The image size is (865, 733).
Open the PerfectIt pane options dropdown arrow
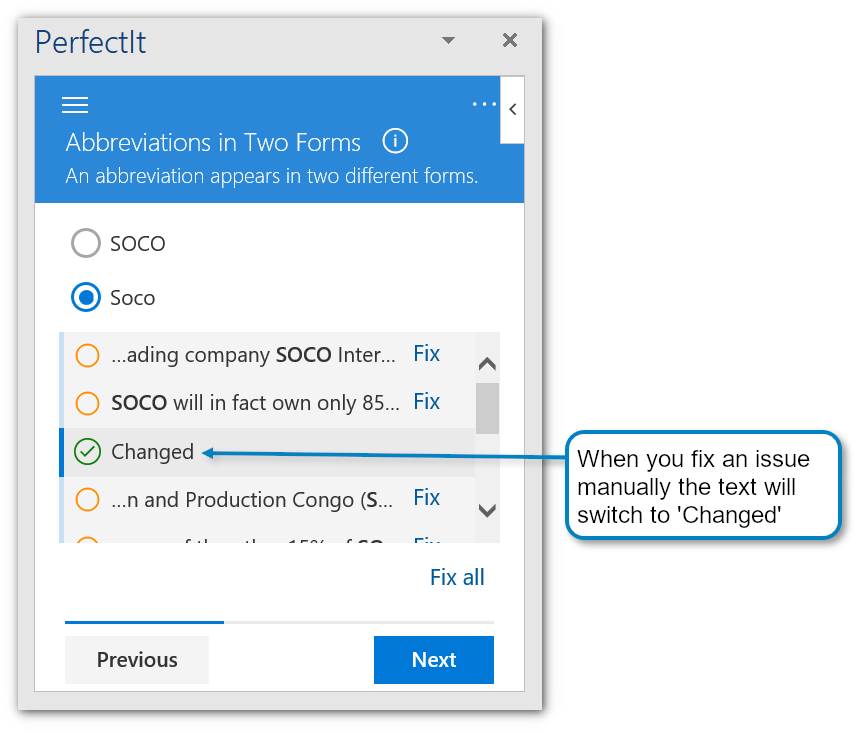click(448, 41)
